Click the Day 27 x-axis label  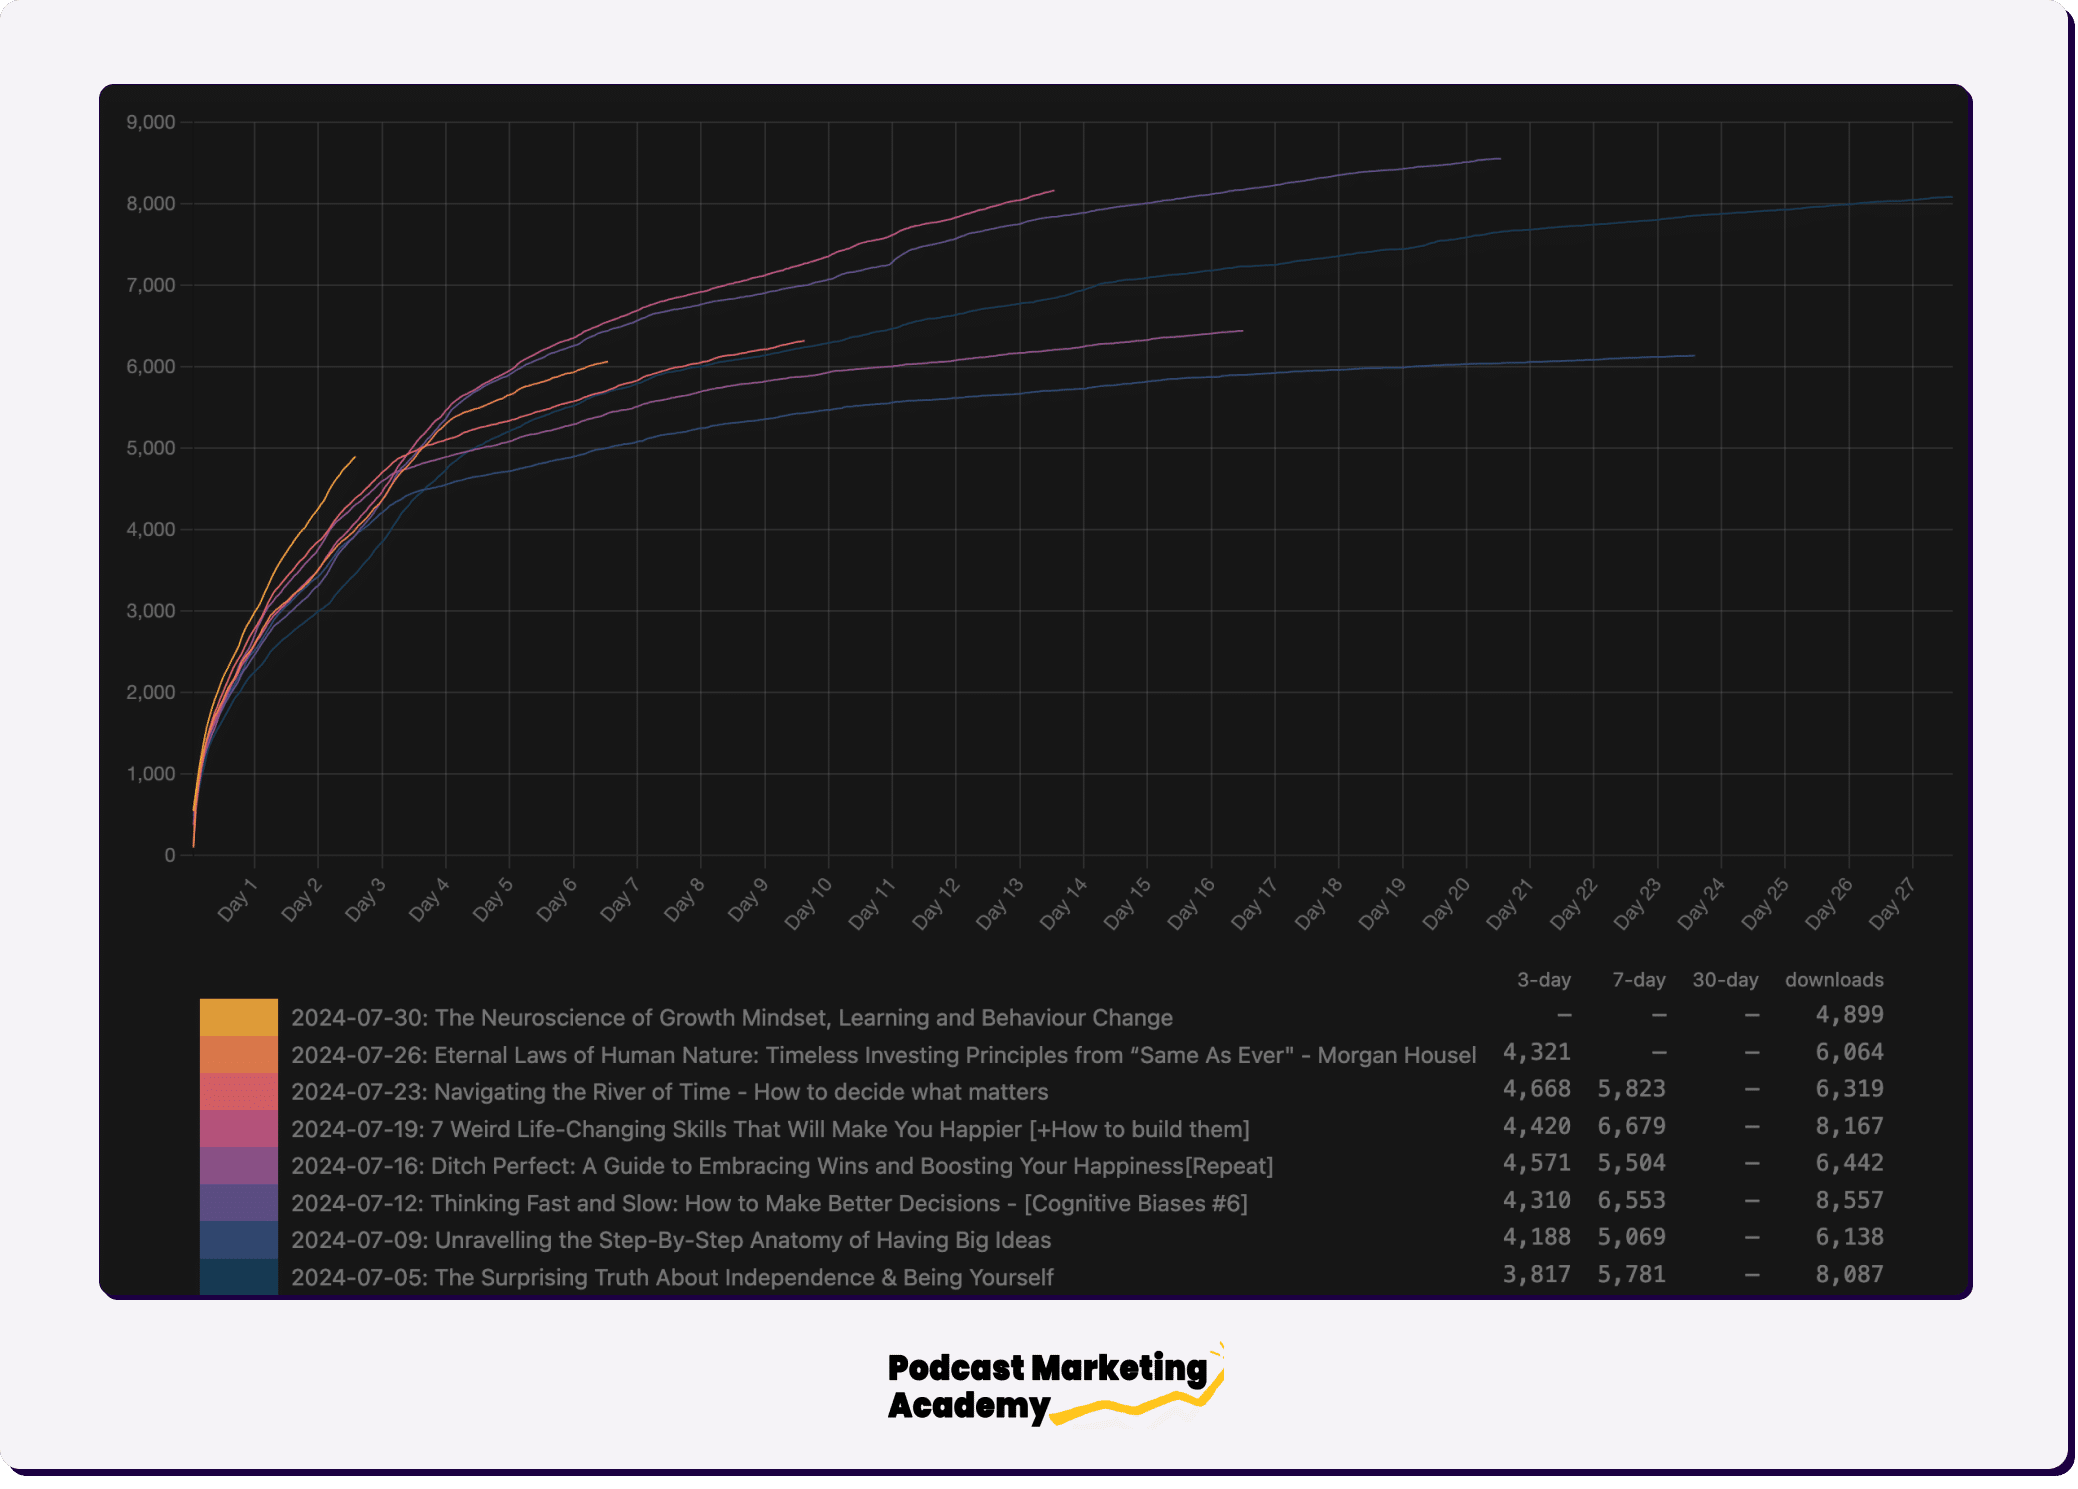[x=1892, y=903]
